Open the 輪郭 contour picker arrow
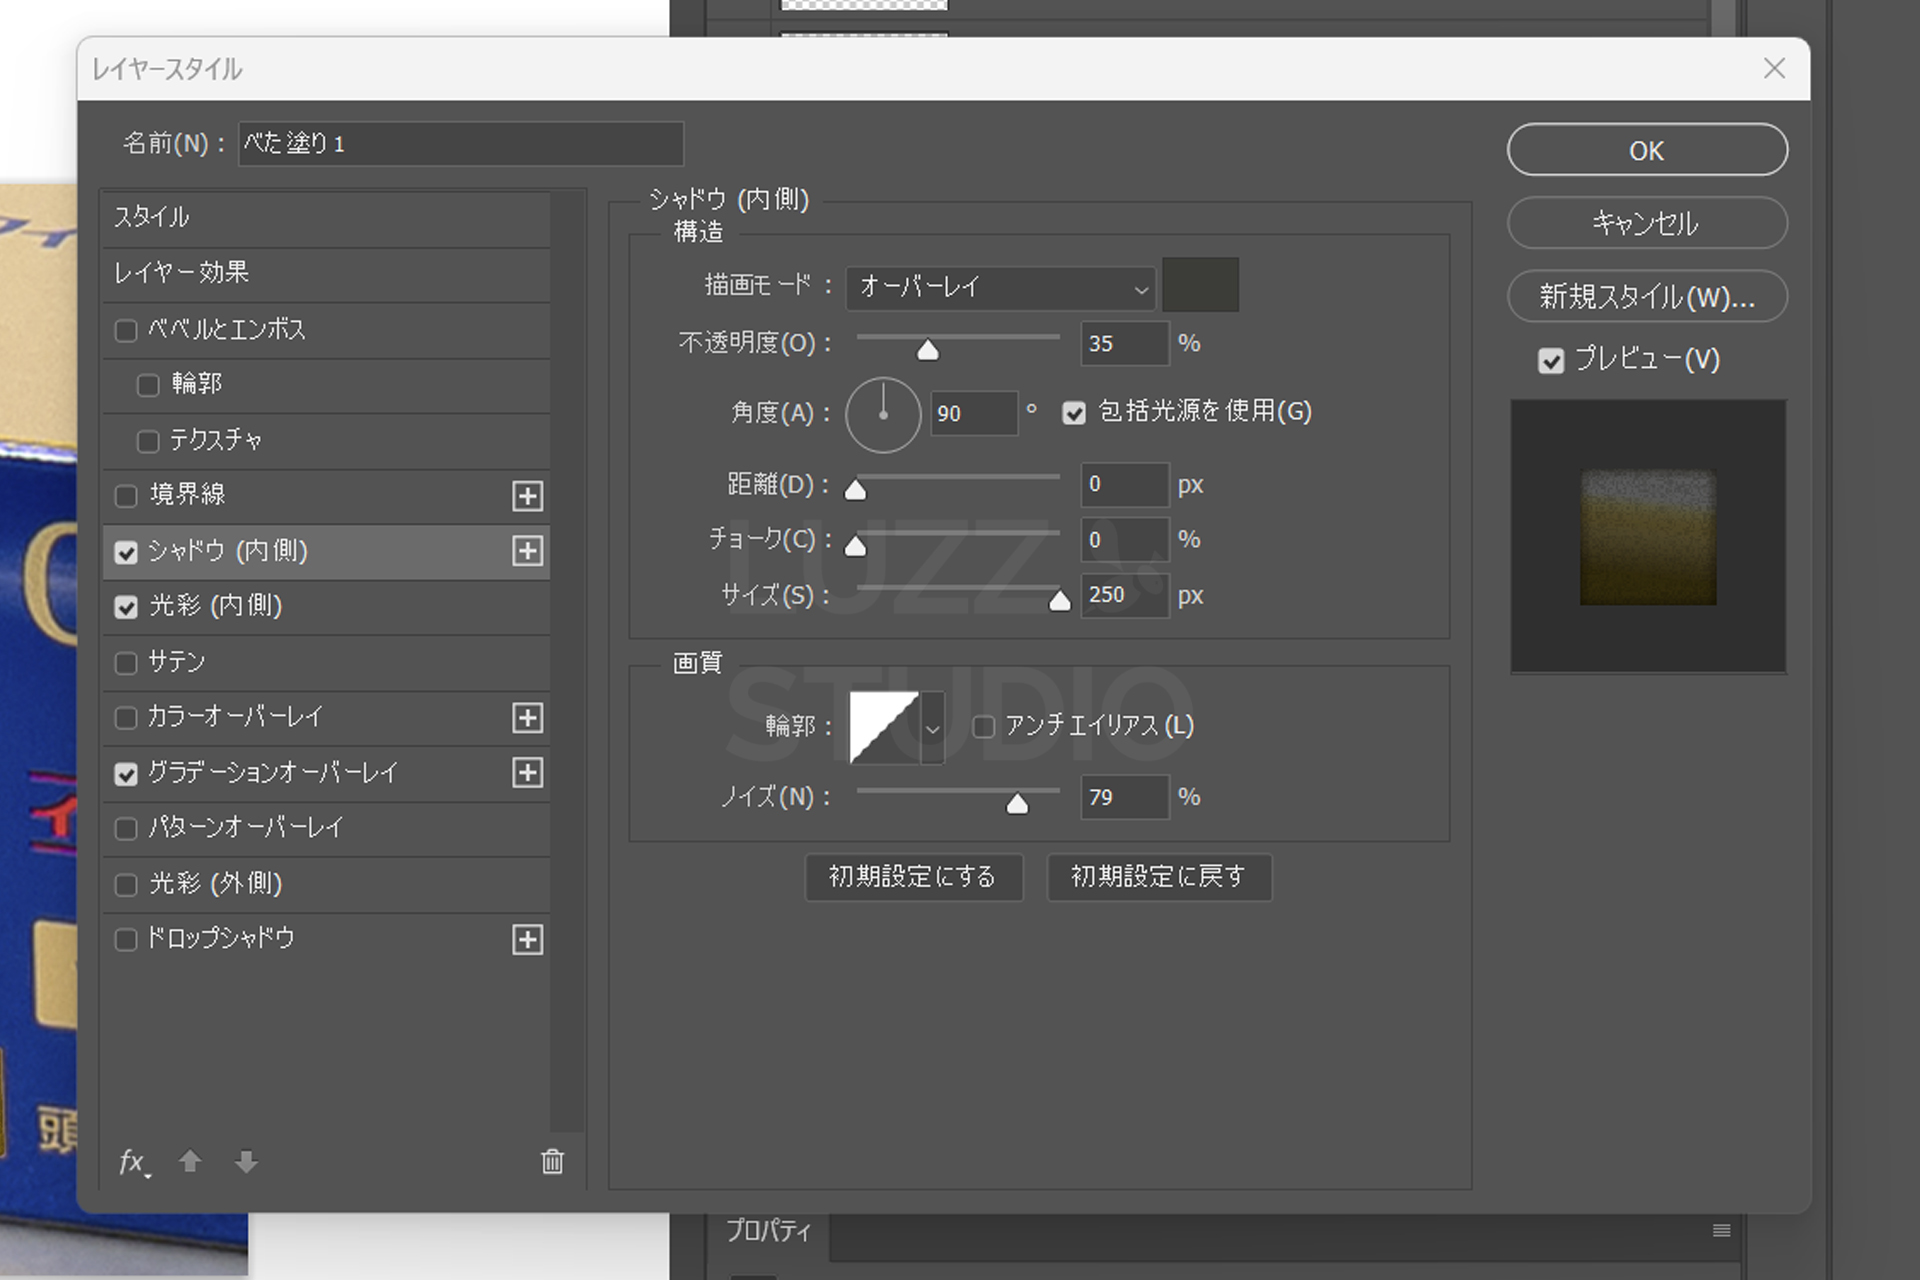 pos(932,729)
